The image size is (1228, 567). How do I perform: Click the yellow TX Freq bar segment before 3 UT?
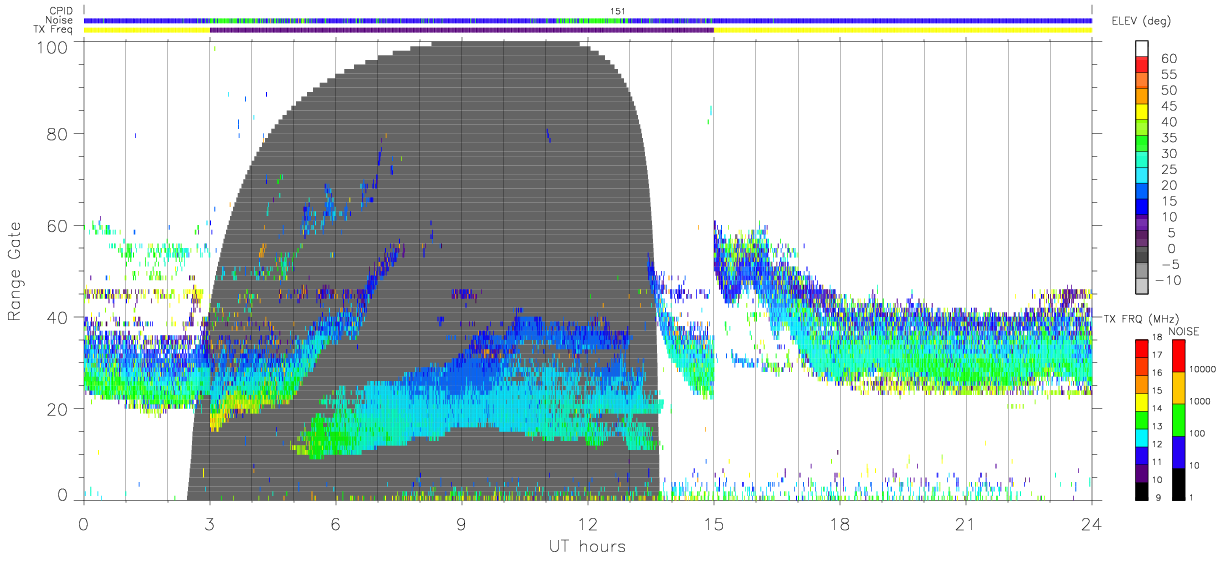click(x=147, y=30)
